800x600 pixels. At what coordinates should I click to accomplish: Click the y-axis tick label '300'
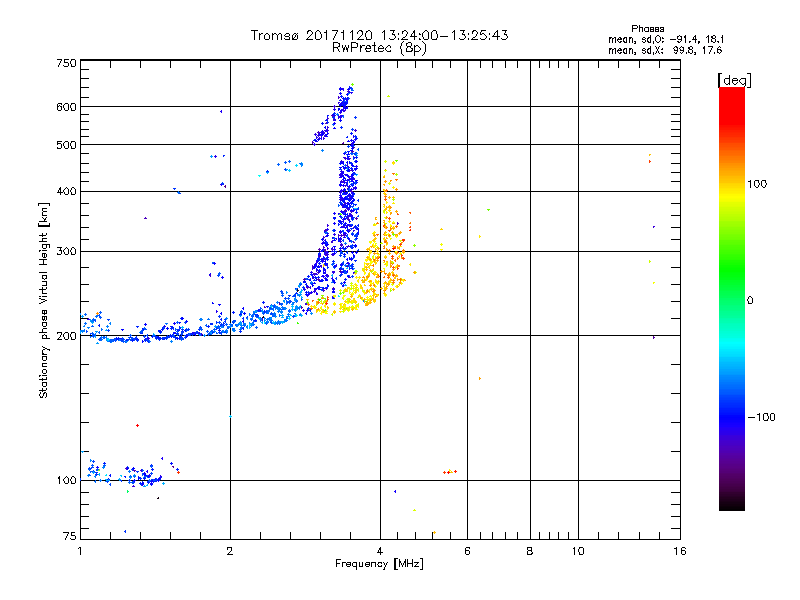tap(67, 251)
